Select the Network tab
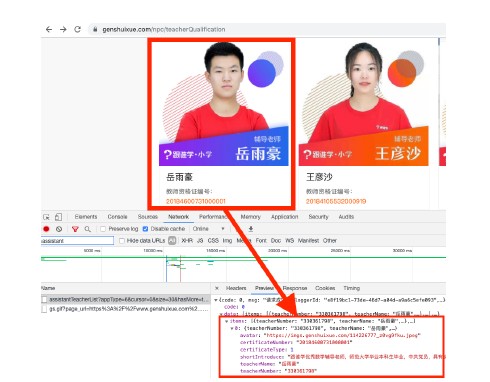 [178, 217]
